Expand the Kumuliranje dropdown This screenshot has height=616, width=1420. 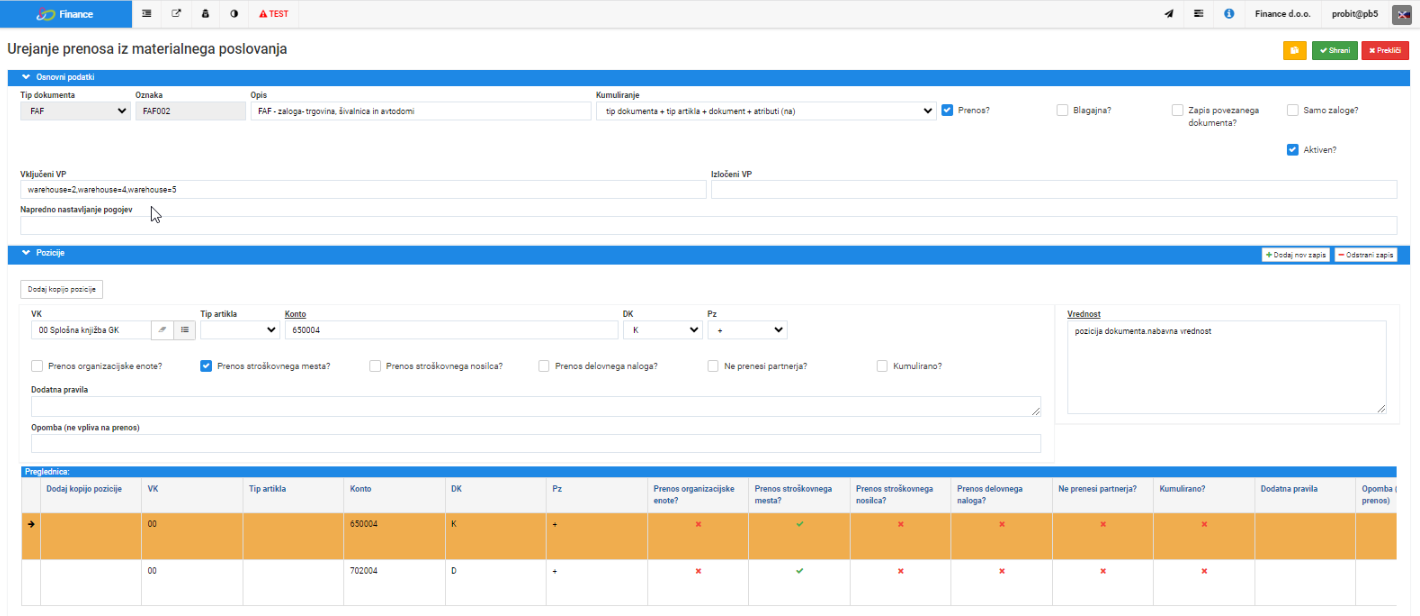pos(766,111)
